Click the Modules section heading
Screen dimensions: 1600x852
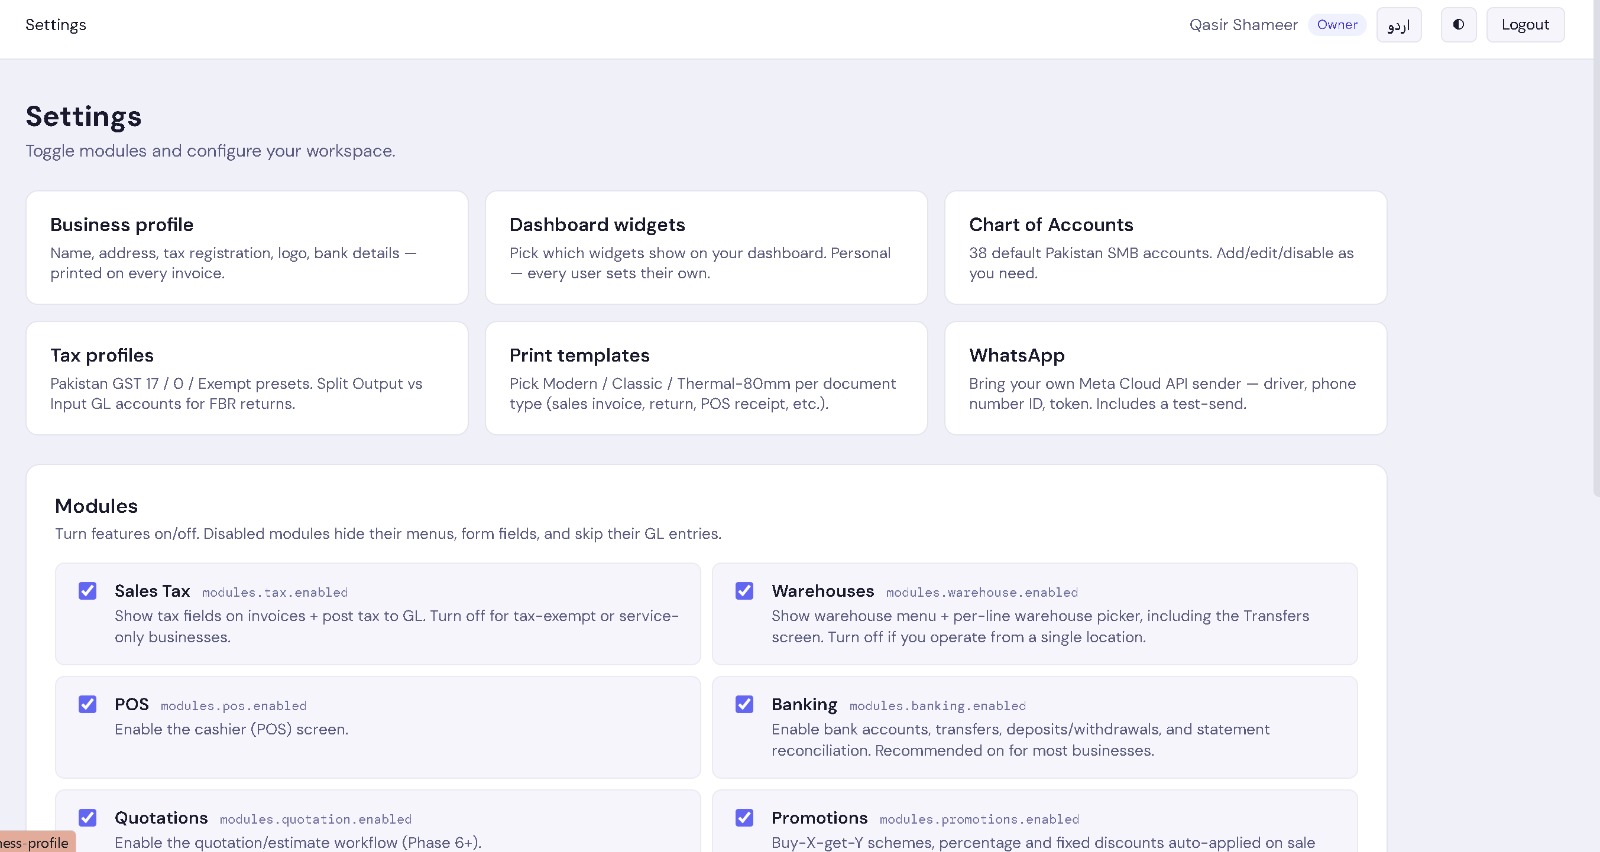pyautogui.click(x=96, y=506)
